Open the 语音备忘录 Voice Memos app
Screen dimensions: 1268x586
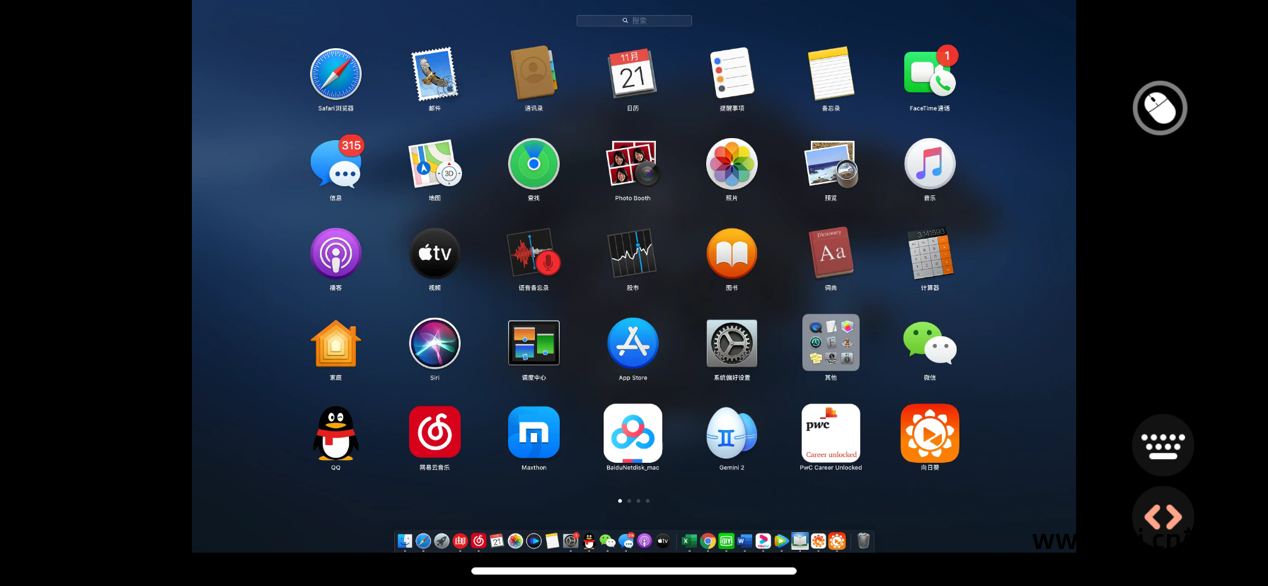pos(534,253)
